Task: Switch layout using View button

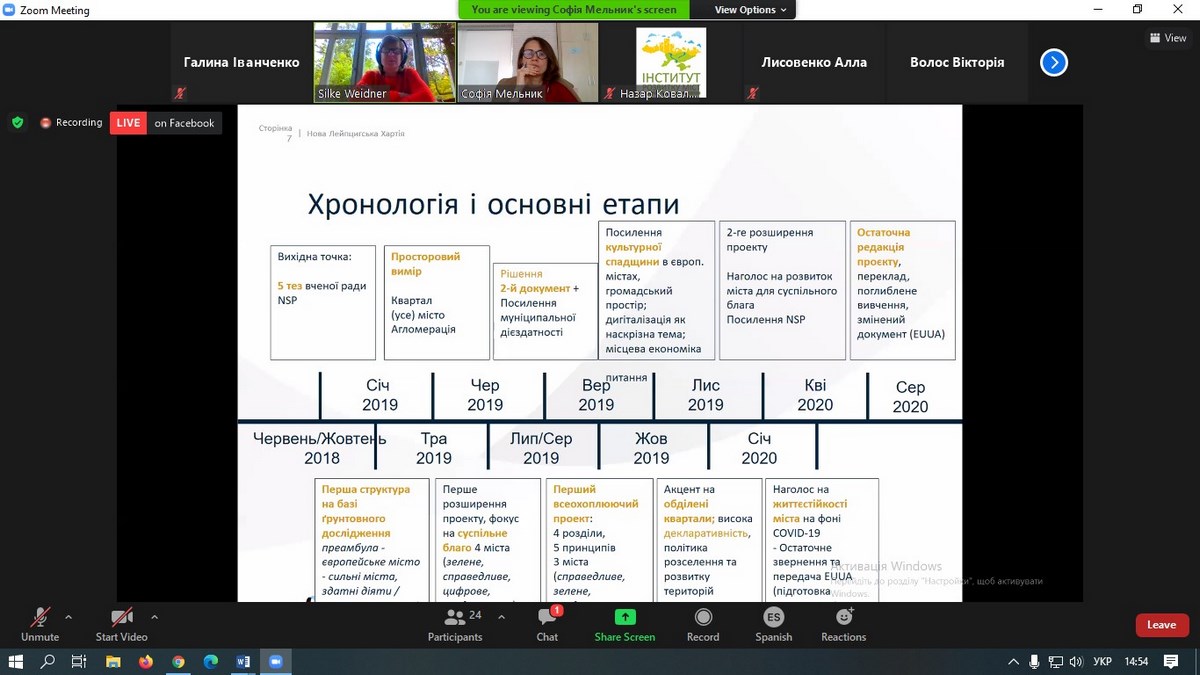Action: coord(1167,38)
